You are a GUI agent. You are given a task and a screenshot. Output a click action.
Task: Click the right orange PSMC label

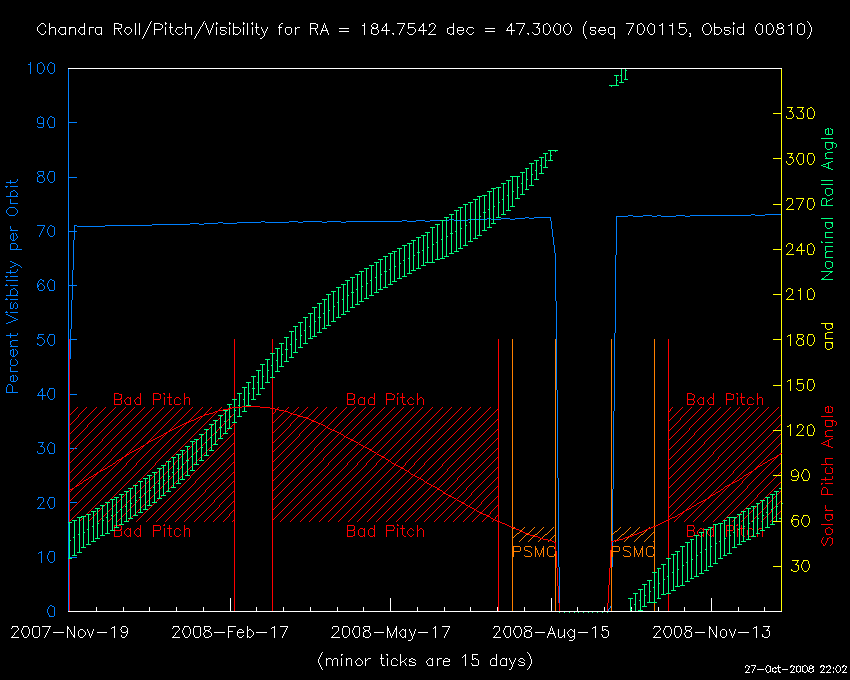point(632,551)
